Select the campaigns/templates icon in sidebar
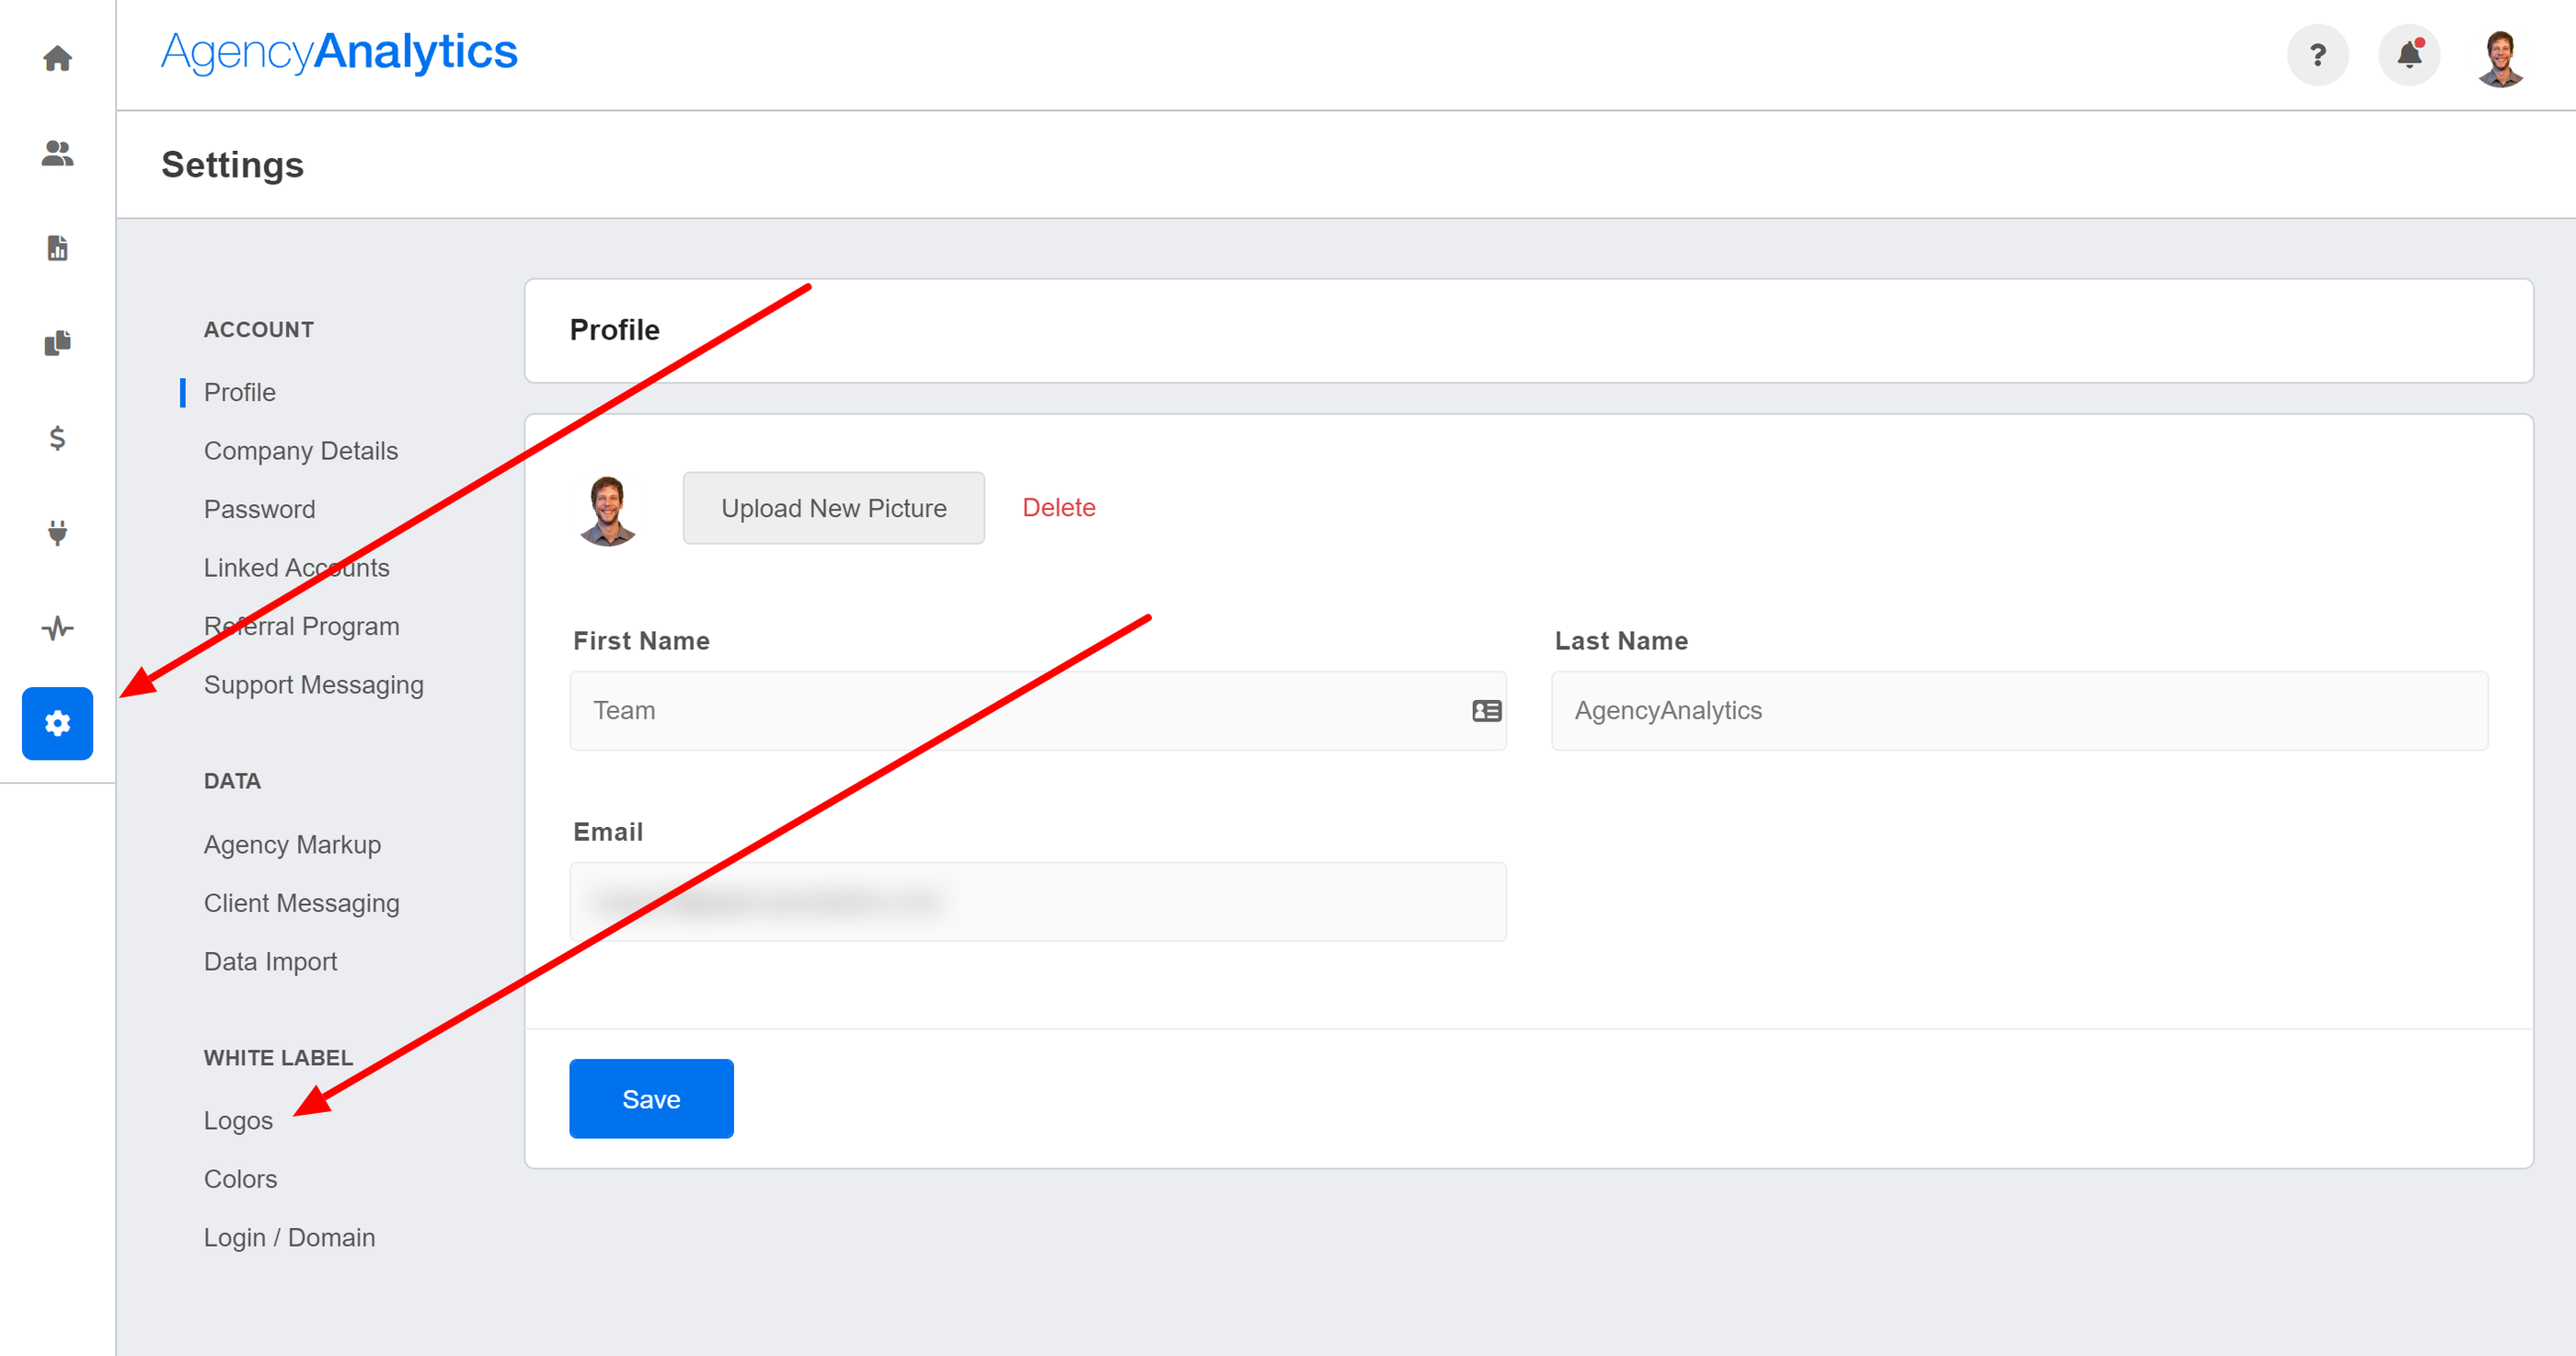 pyautogui.click(x=57, y=342)
